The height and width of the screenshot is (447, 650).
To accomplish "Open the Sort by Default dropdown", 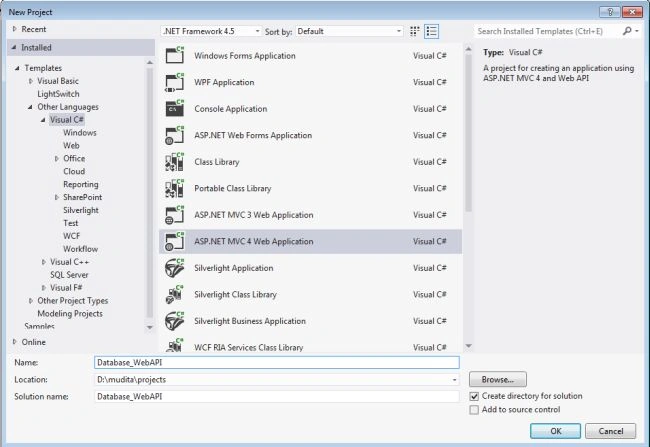I will (349, 31).
